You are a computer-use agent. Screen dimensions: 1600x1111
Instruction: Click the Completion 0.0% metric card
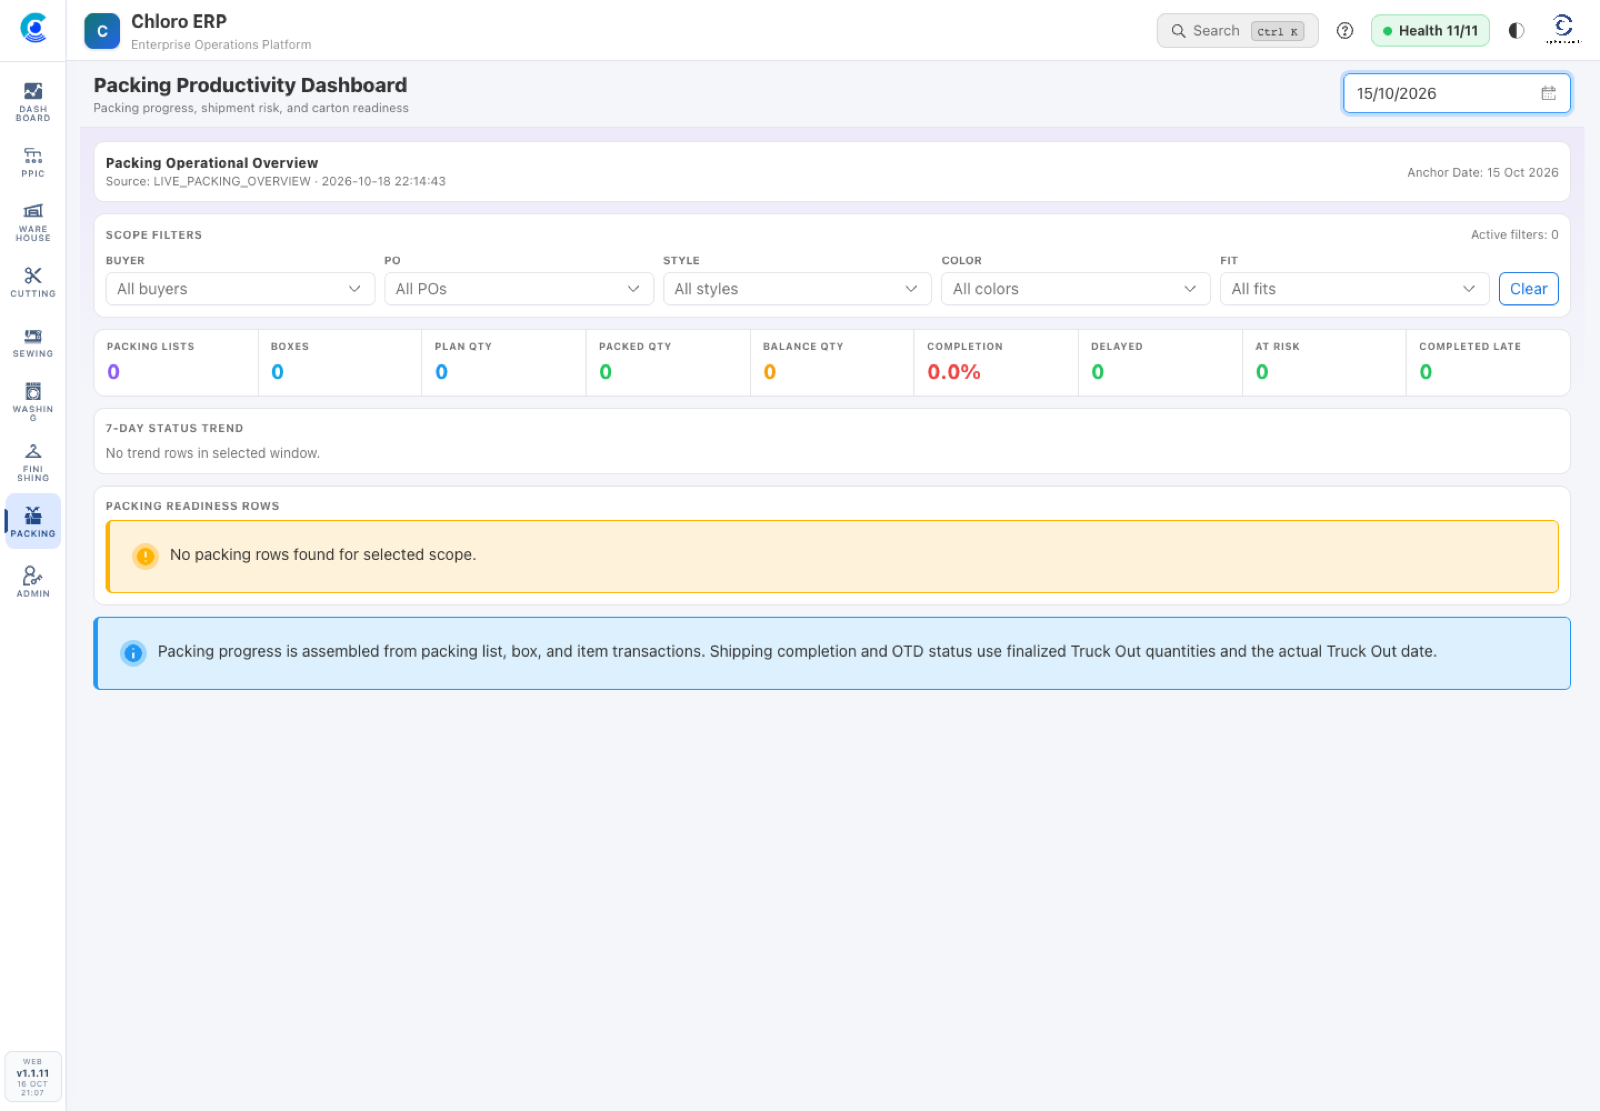pyautogui.click(x=996, y=363)
